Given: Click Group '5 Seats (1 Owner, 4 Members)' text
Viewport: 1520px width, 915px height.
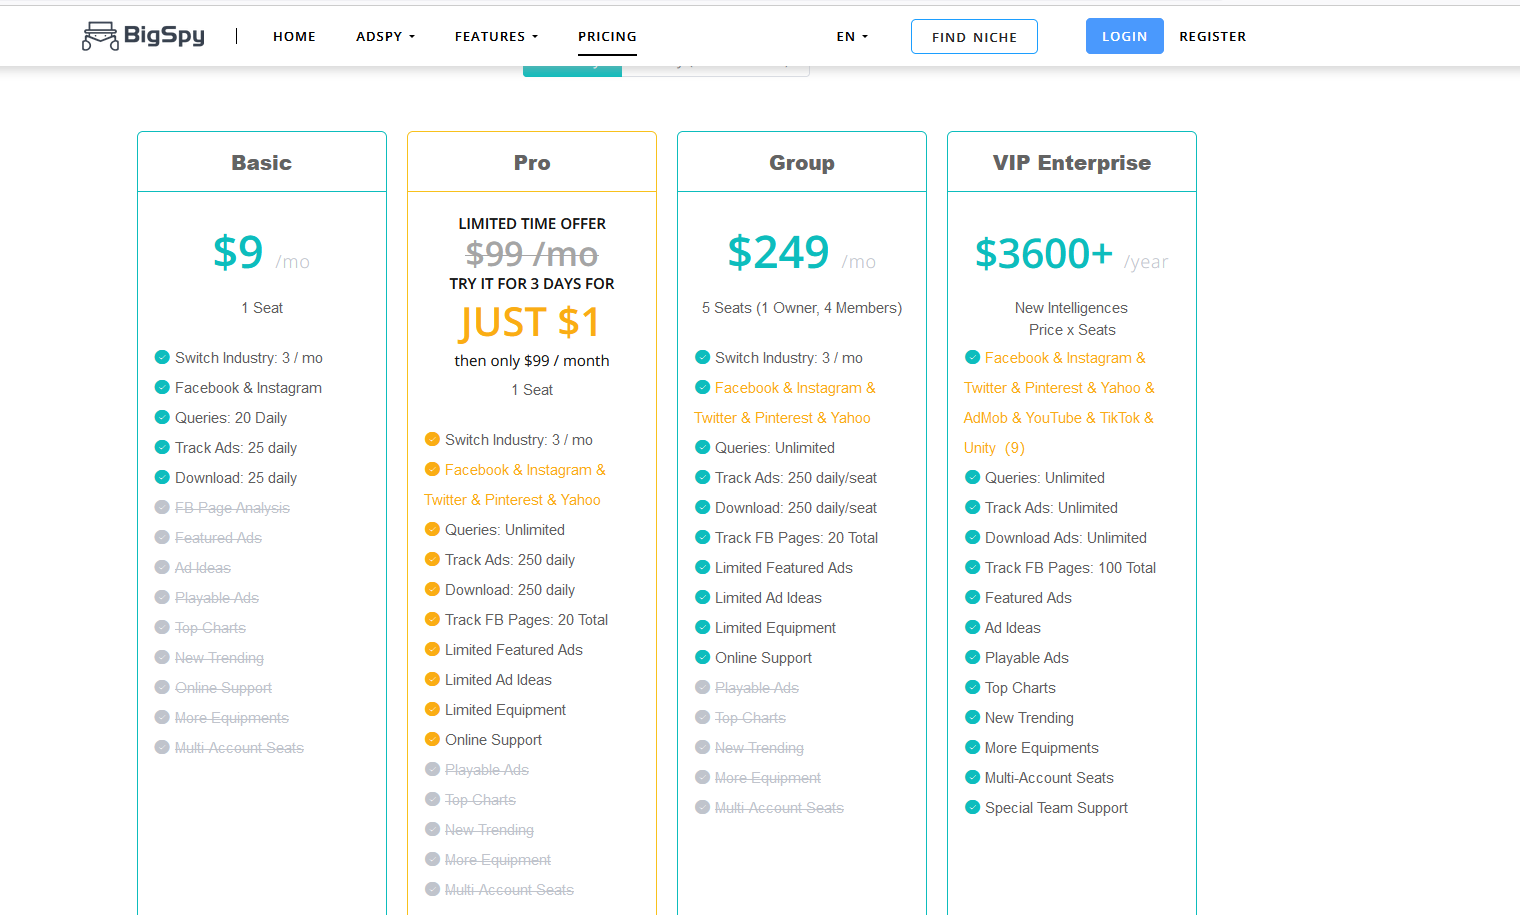Looking at the screenshot, I should pos(802,308).
